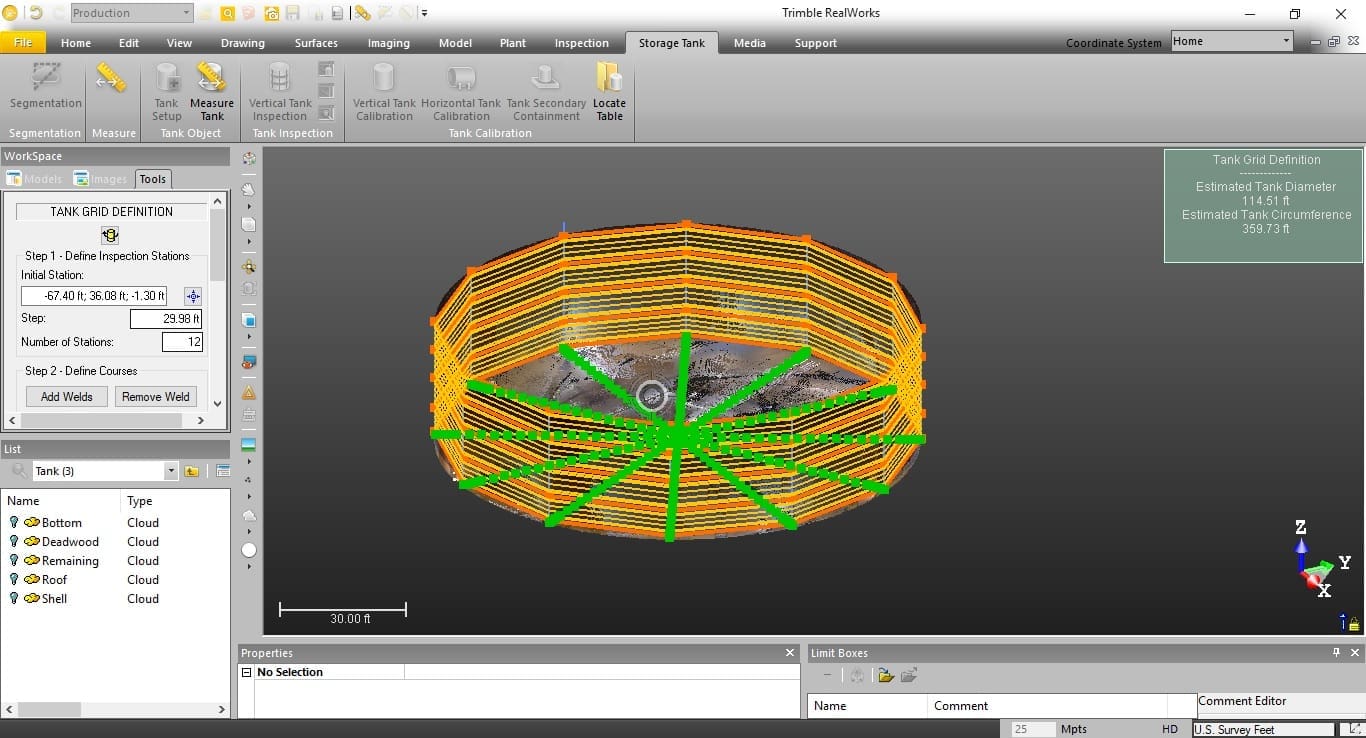
Task: Toggle visibility bulb of Deadwood cloud
Action: tap(14, 541)
